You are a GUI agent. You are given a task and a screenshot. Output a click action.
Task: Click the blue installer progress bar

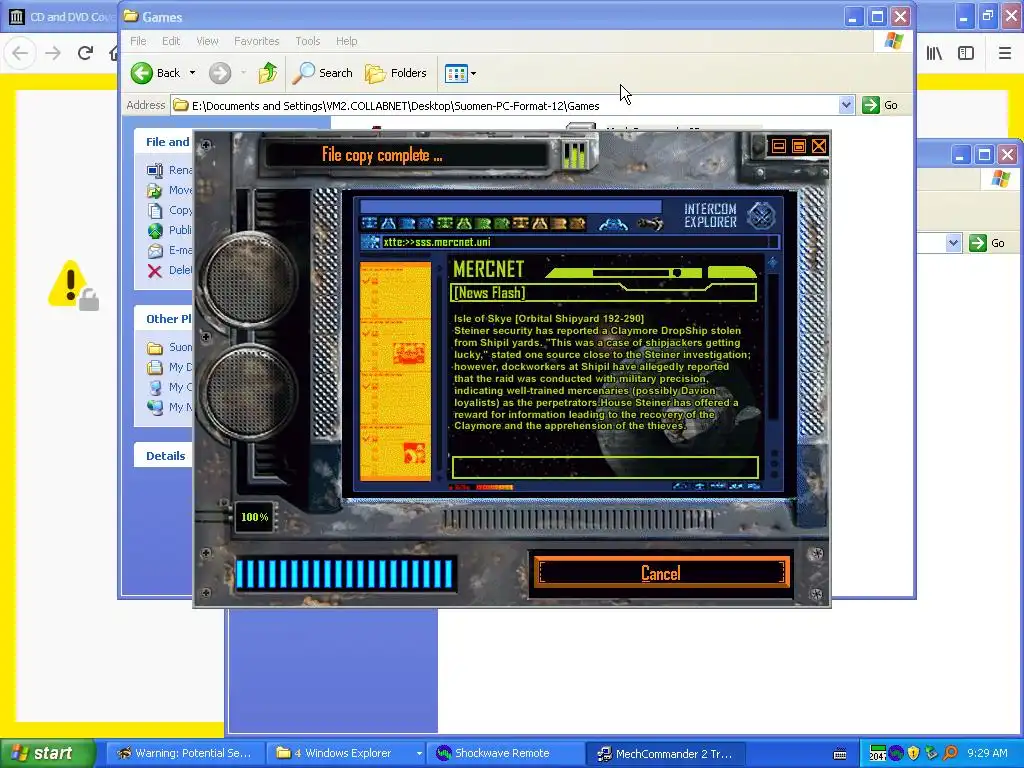[345, 575]
